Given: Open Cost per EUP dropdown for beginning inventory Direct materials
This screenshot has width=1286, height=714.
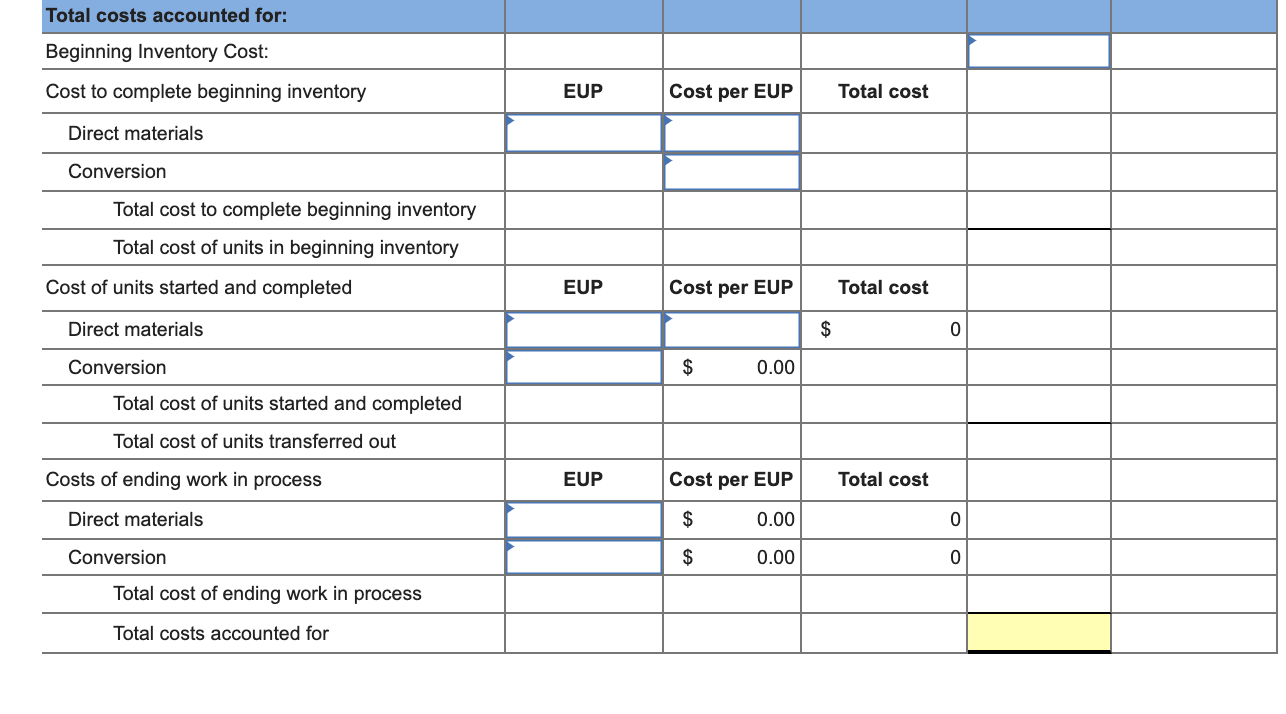Looking at the screenshot, I should (732, 133).
